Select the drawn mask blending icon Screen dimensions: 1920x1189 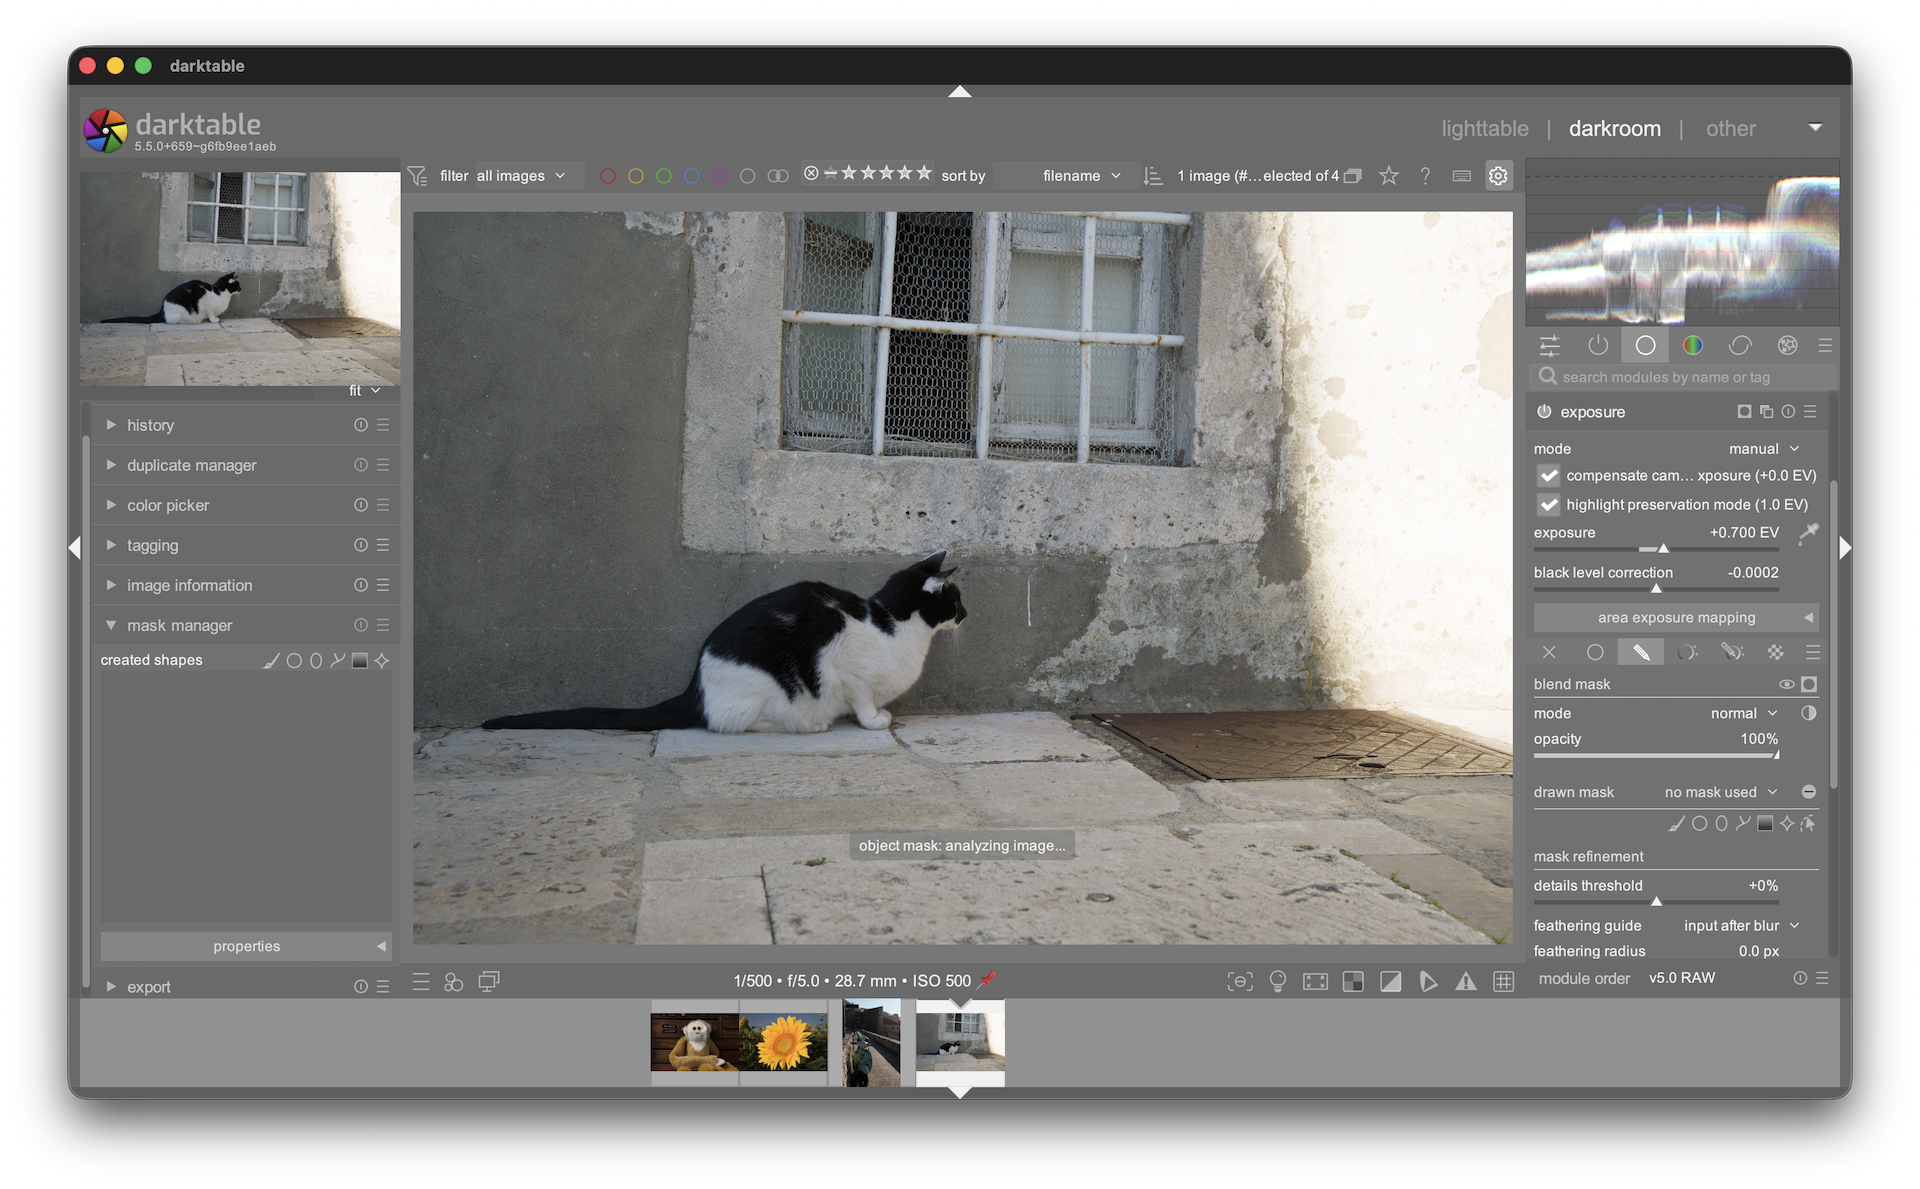point(1641,652)
